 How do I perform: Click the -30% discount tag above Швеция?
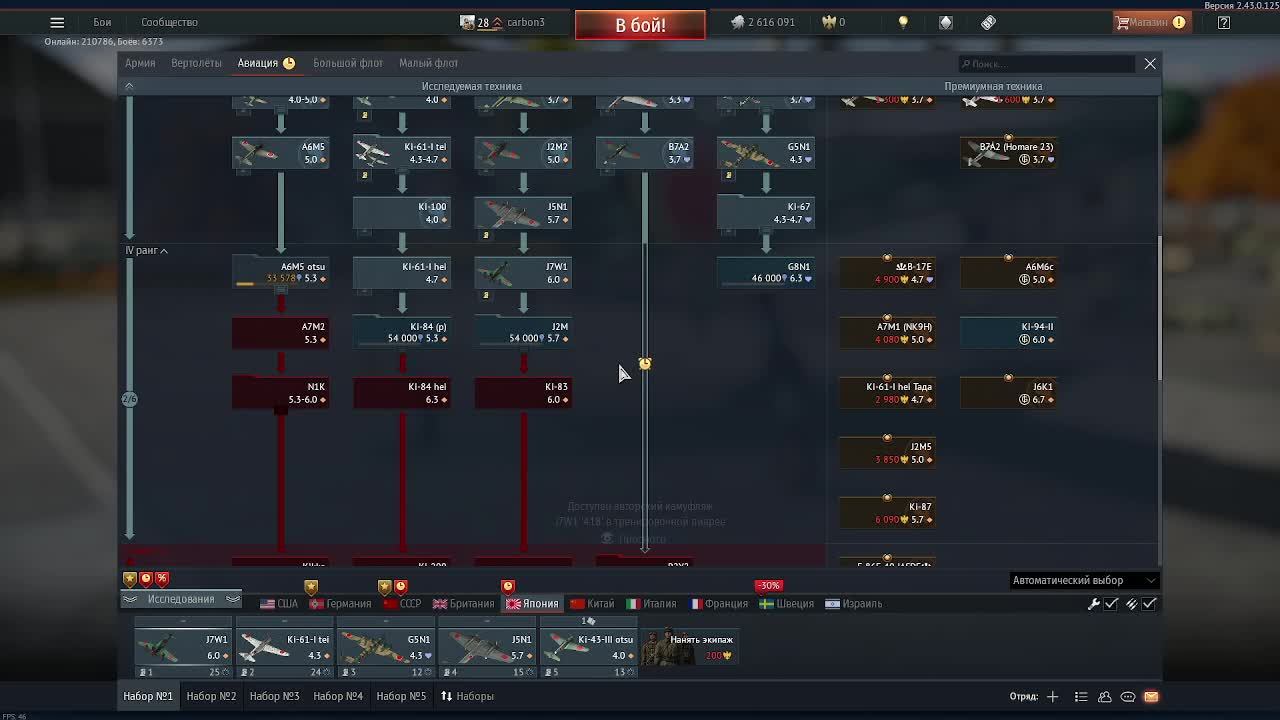tap(768, 585)
